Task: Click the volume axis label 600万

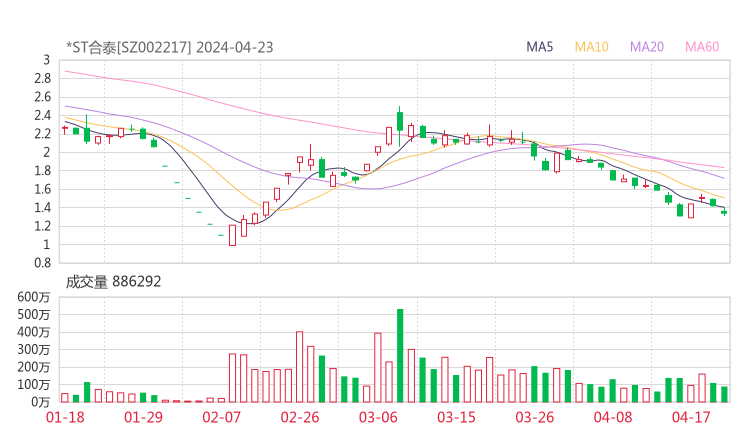Action: click(x=34, y=297)
